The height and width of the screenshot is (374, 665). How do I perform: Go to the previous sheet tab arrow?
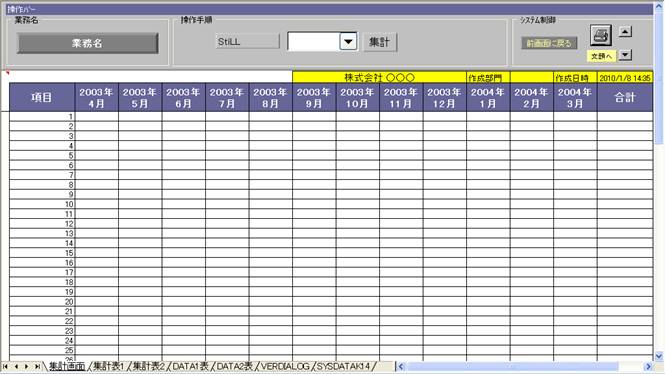(16, 366)
